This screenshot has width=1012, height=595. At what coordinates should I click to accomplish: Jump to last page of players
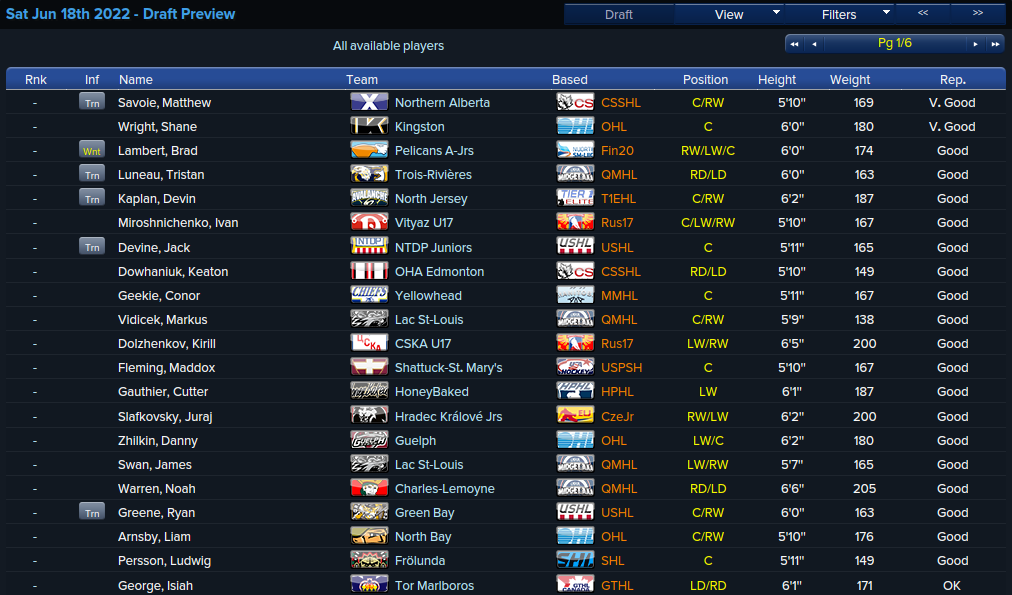(x=995, y=44)
